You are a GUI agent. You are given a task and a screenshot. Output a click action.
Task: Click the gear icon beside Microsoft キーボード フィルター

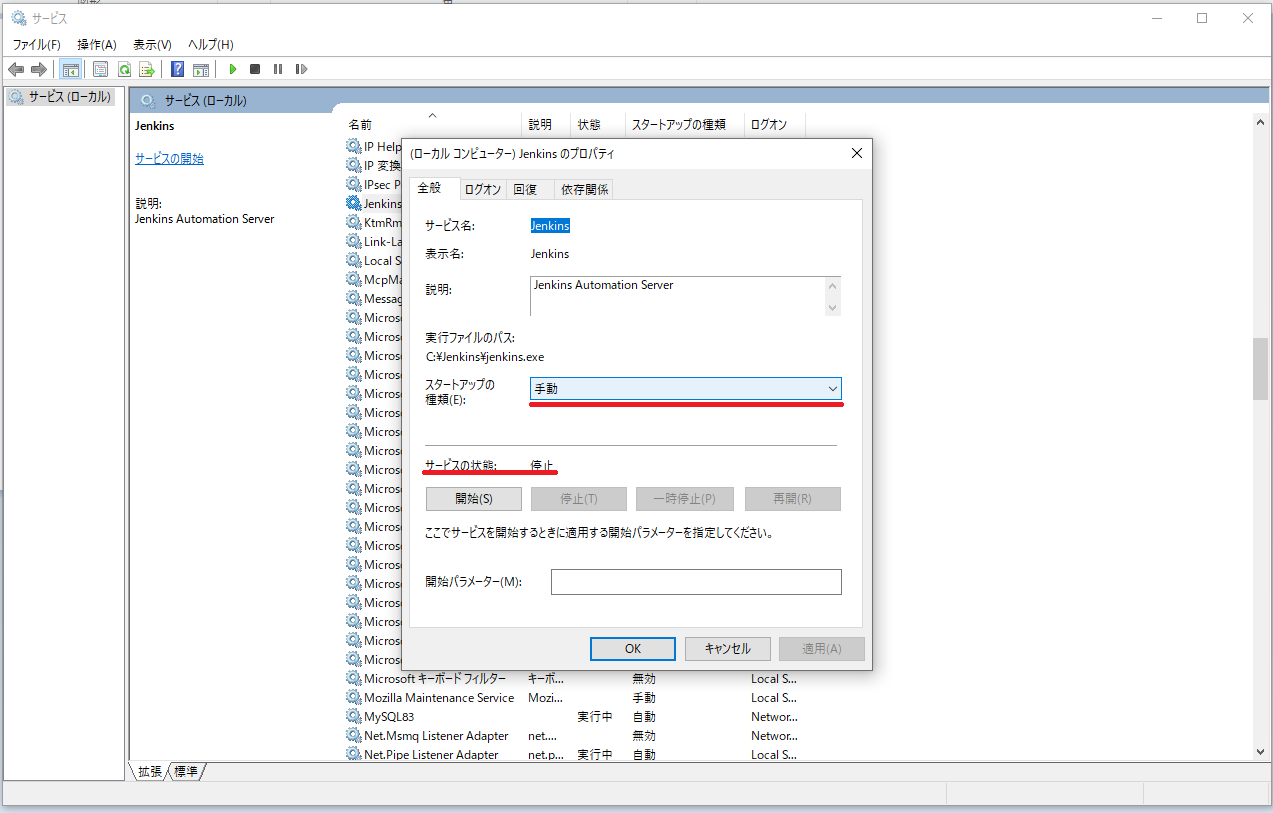(x=354, y=679)
